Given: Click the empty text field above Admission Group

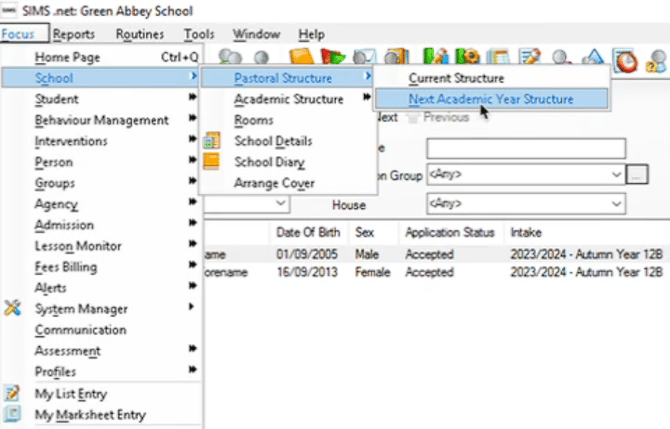Looking at the screenshot, I should 525,148.
